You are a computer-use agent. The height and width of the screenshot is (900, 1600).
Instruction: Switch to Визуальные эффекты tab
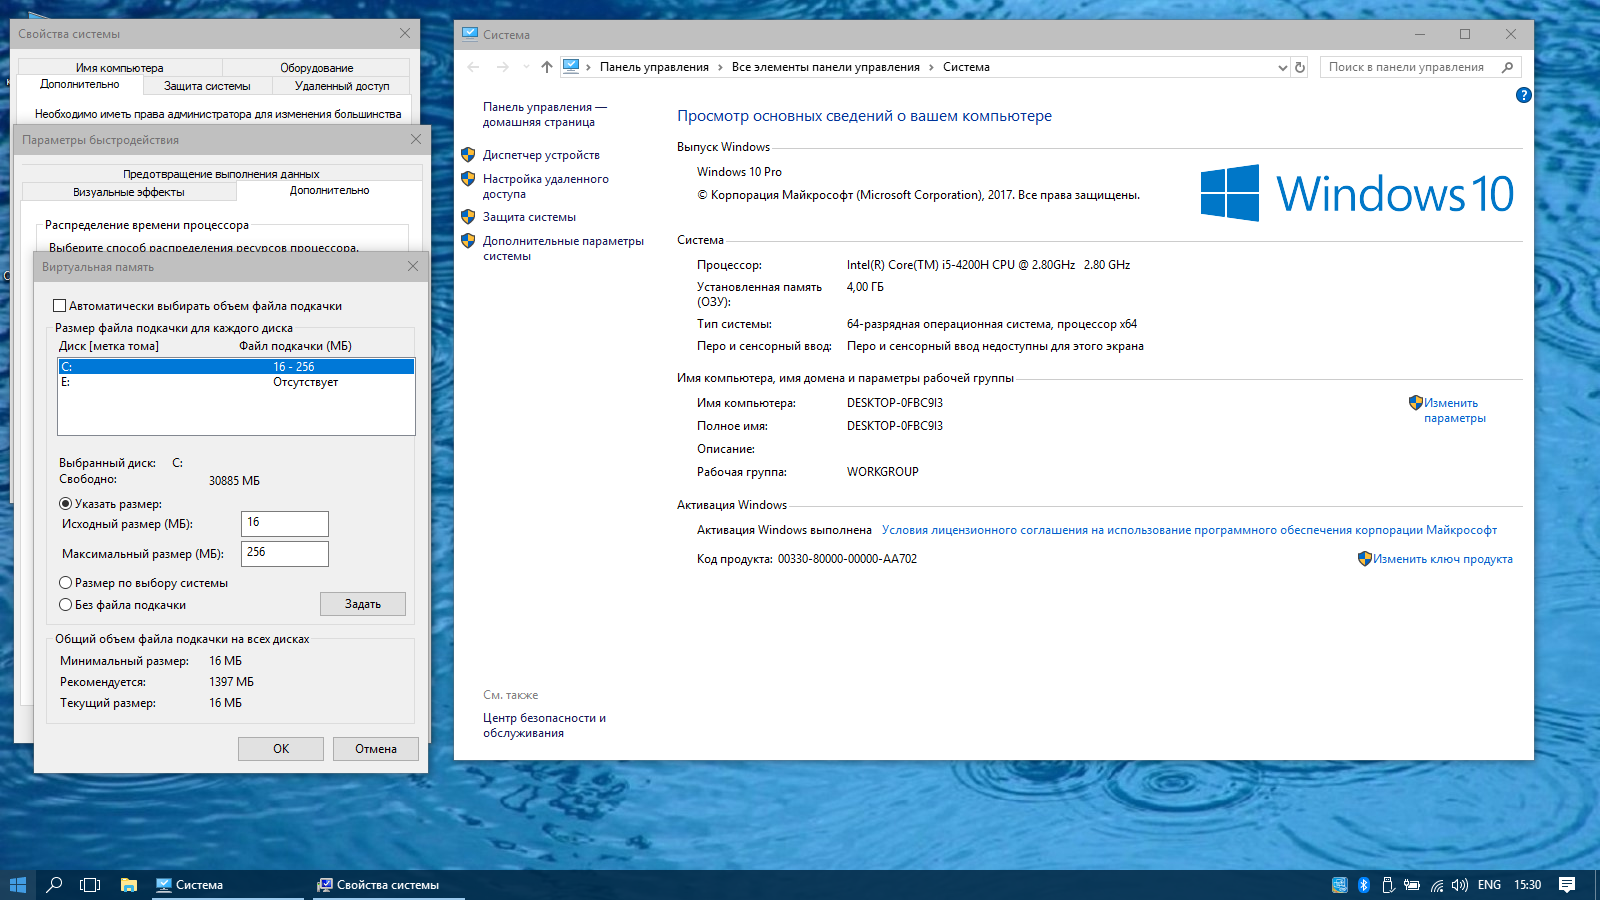(129, 192)
